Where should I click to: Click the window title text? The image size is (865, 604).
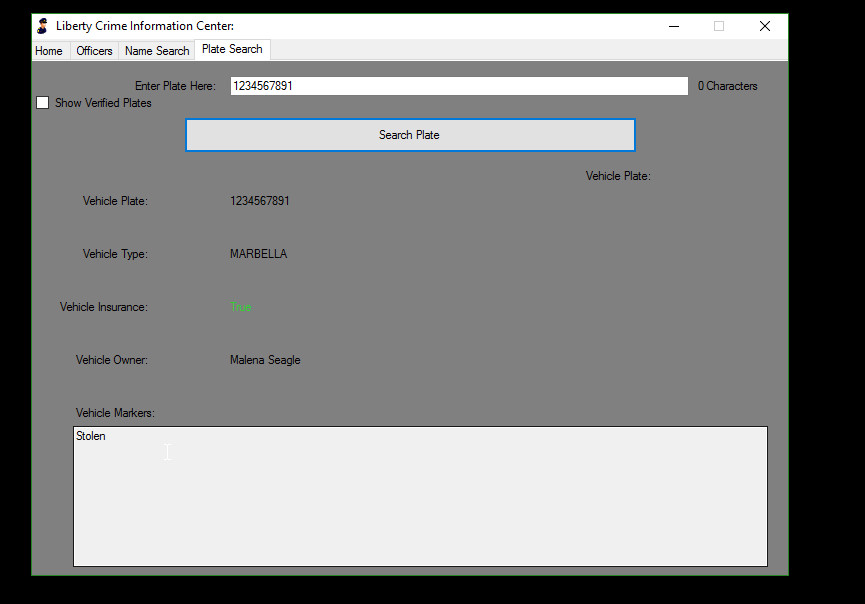coord(145,26)
